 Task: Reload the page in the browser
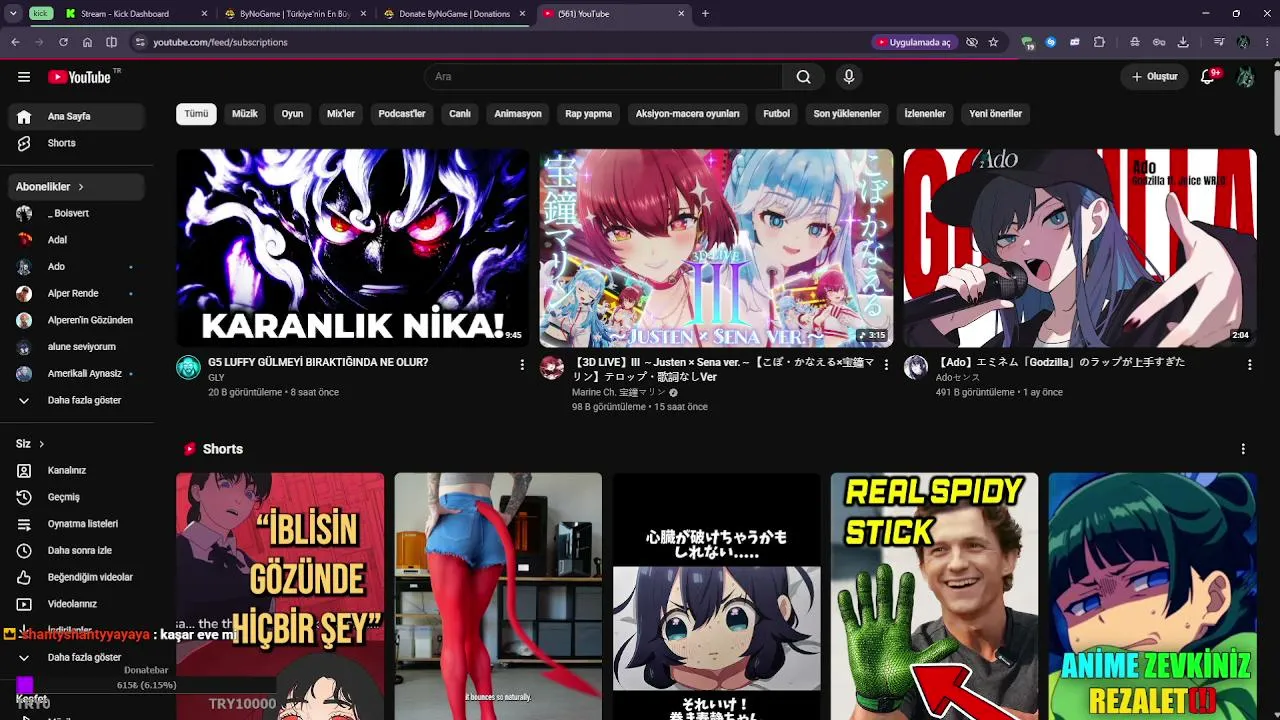[63, 42]
